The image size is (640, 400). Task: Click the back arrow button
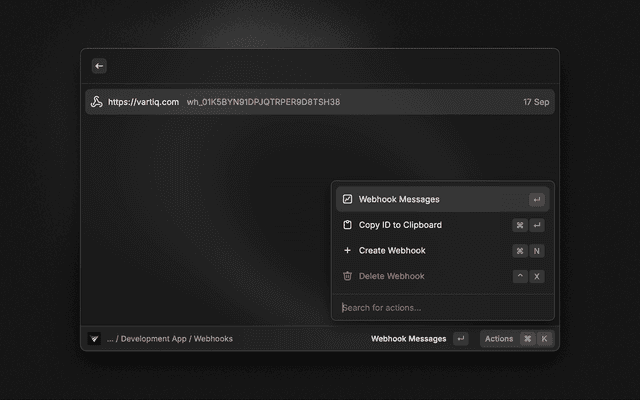click(x=99, y=66)
